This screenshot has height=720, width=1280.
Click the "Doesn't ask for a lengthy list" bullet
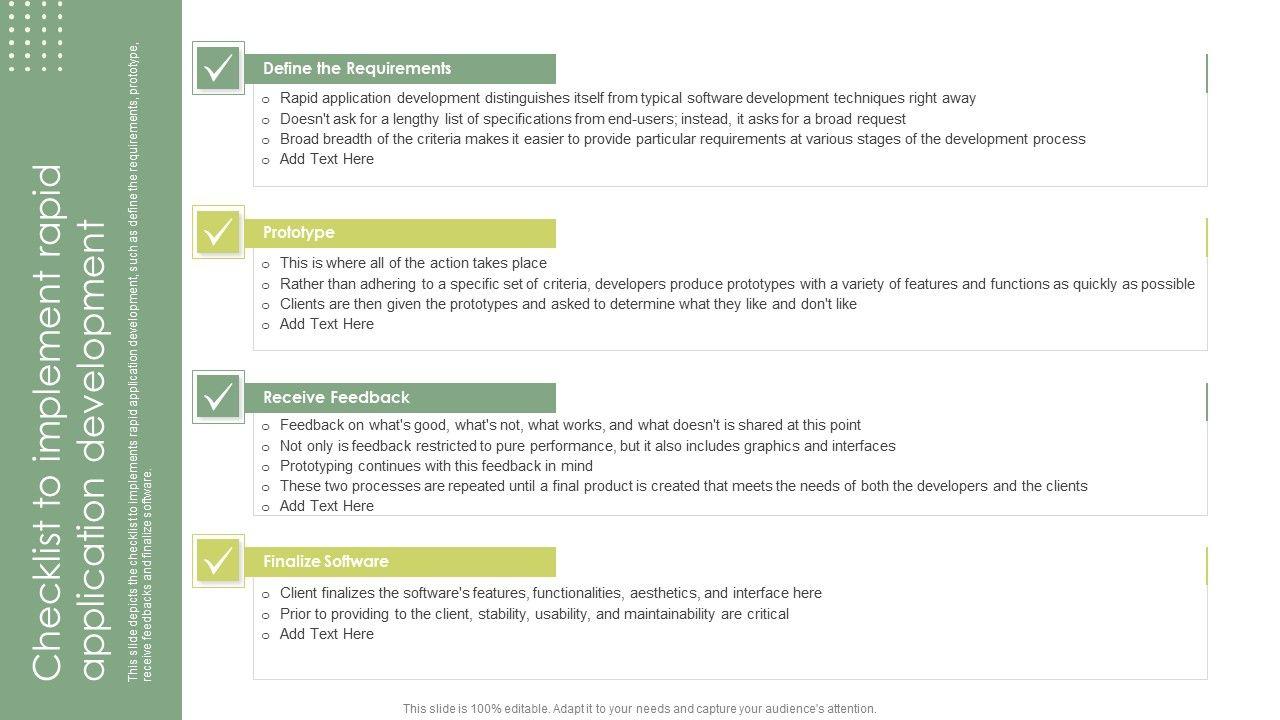(592, 119)
